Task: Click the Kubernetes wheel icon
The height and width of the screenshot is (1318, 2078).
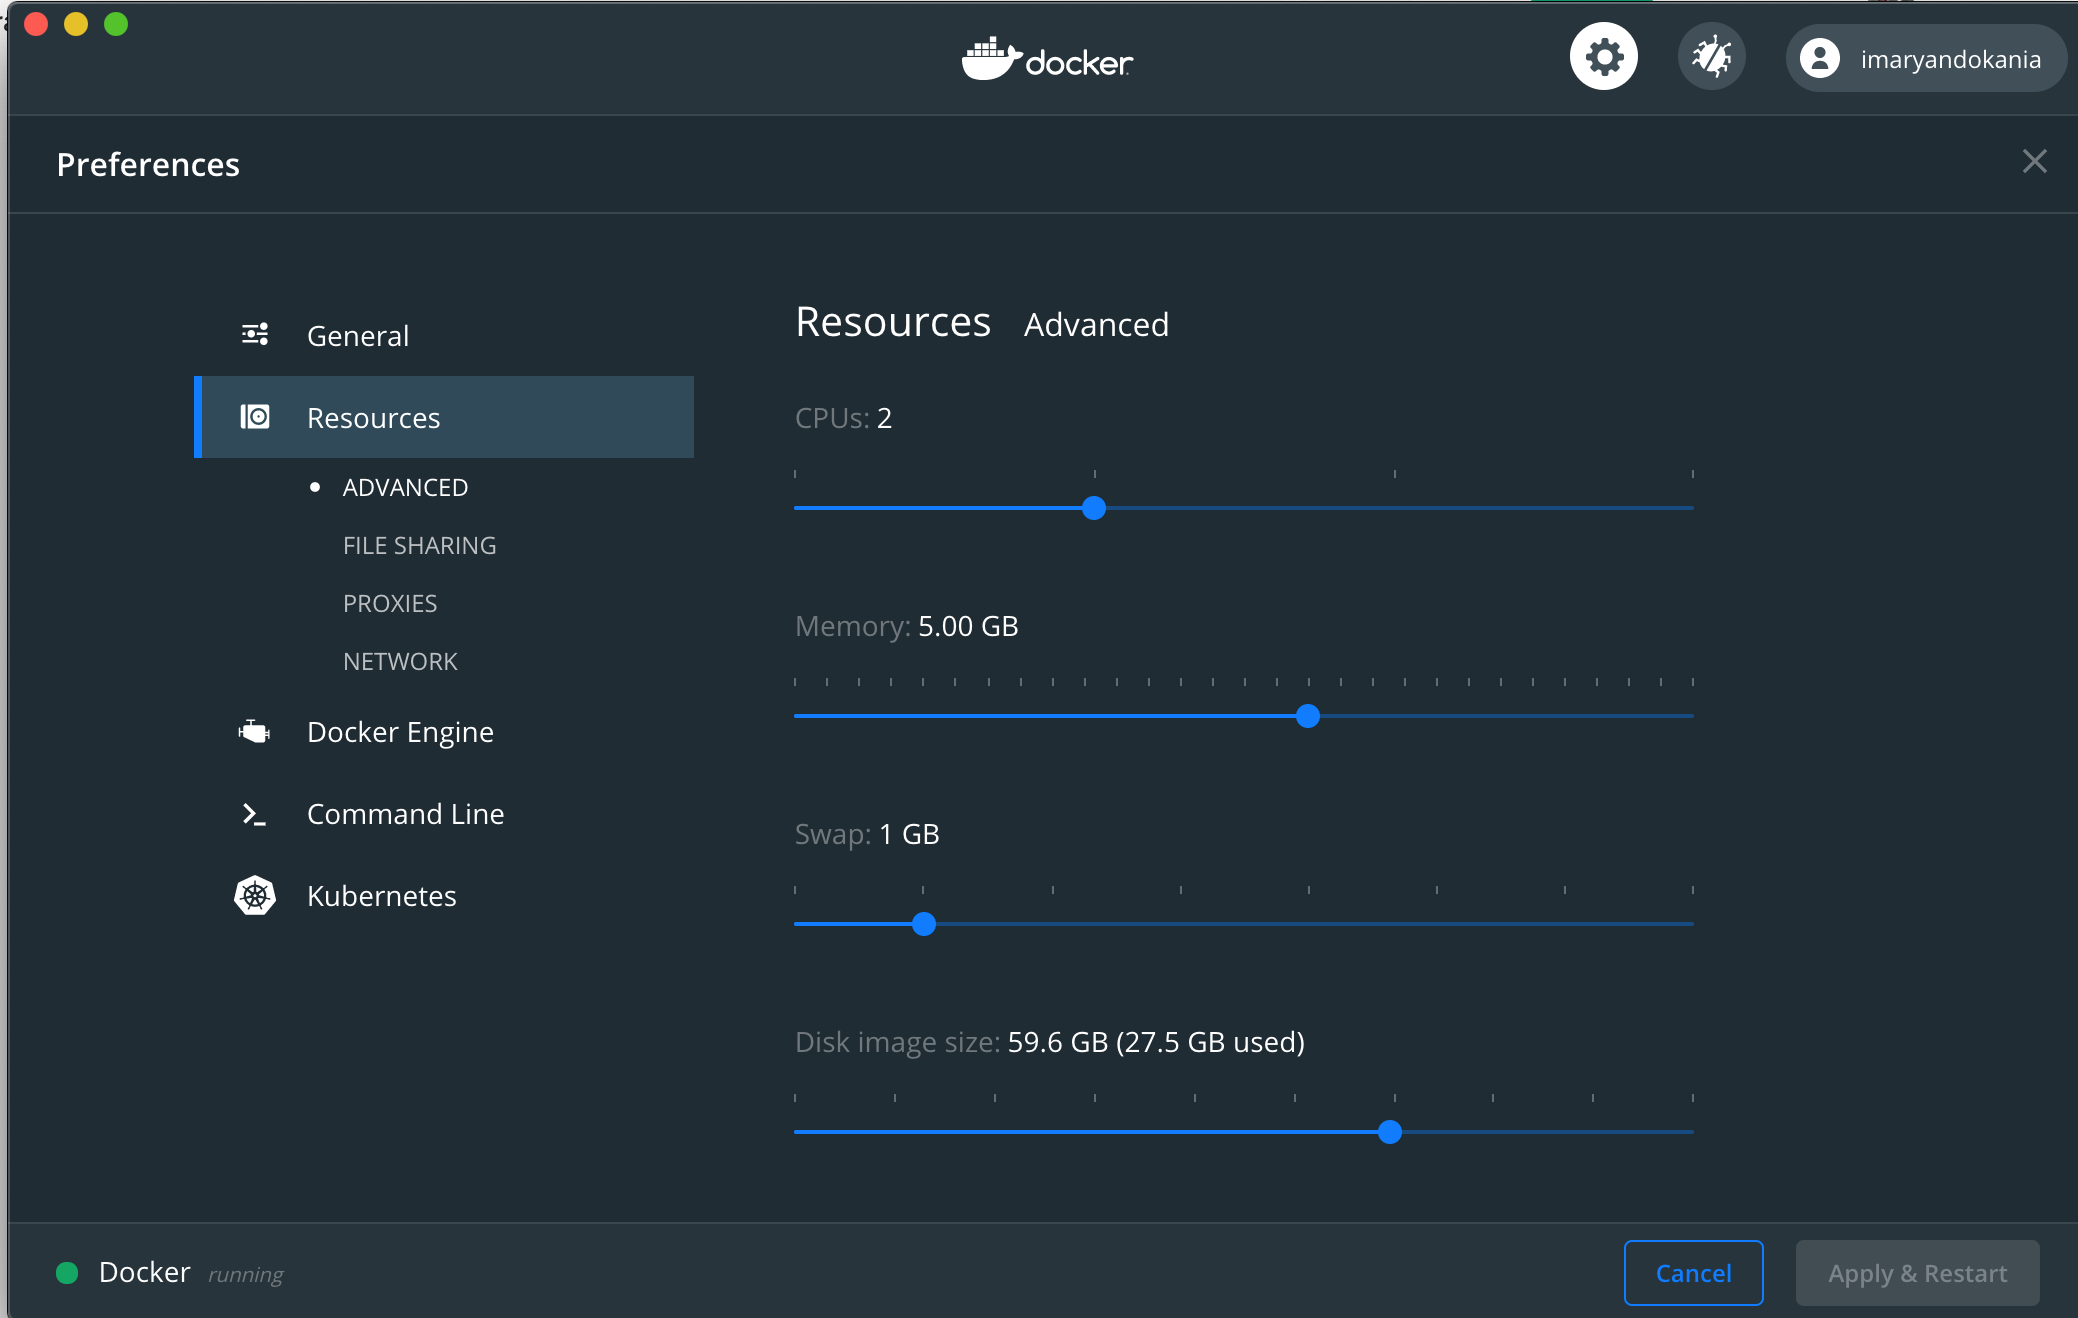Action: coord(255,895)
